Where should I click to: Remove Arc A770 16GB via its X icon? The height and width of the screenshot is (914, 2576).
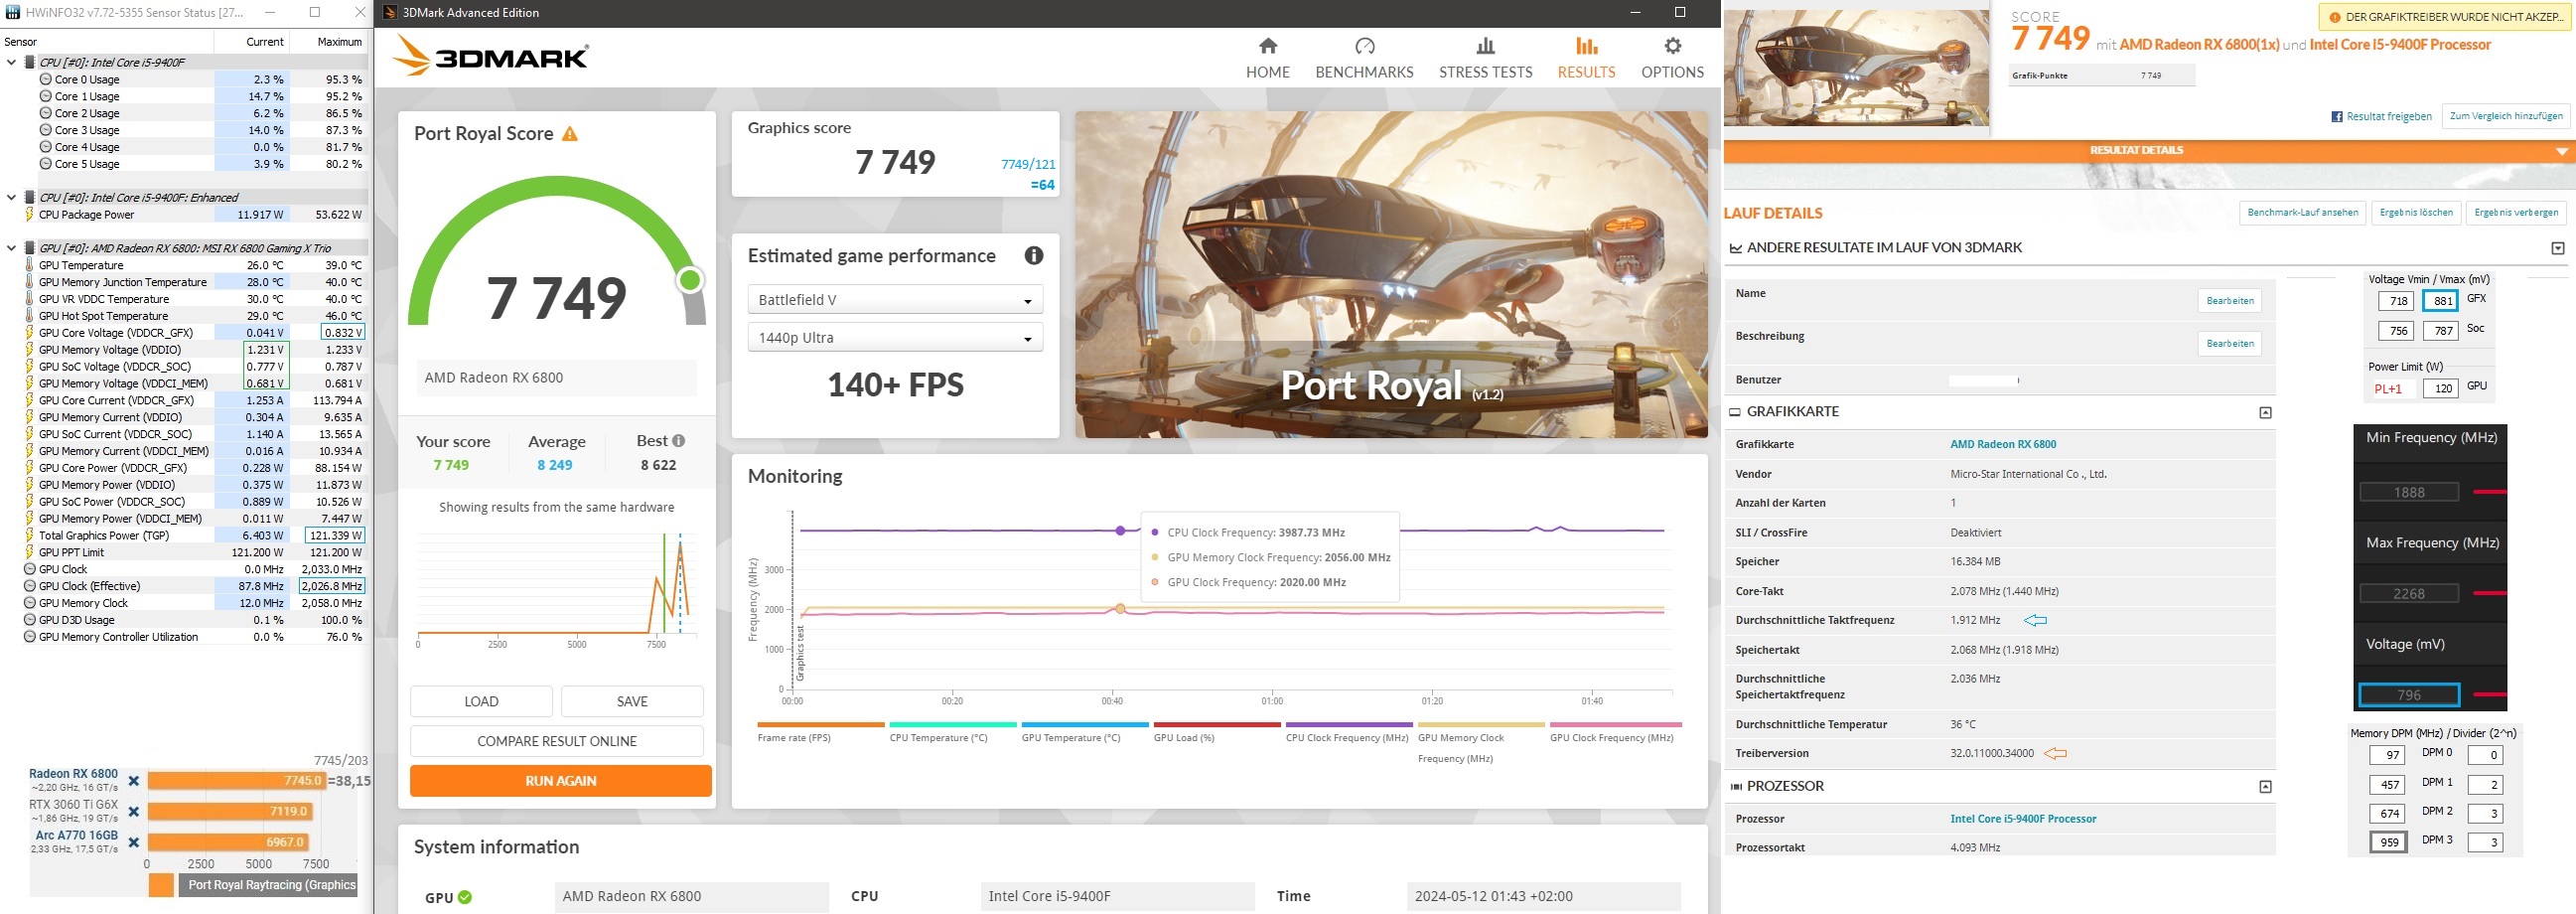[x=134, y=842]
